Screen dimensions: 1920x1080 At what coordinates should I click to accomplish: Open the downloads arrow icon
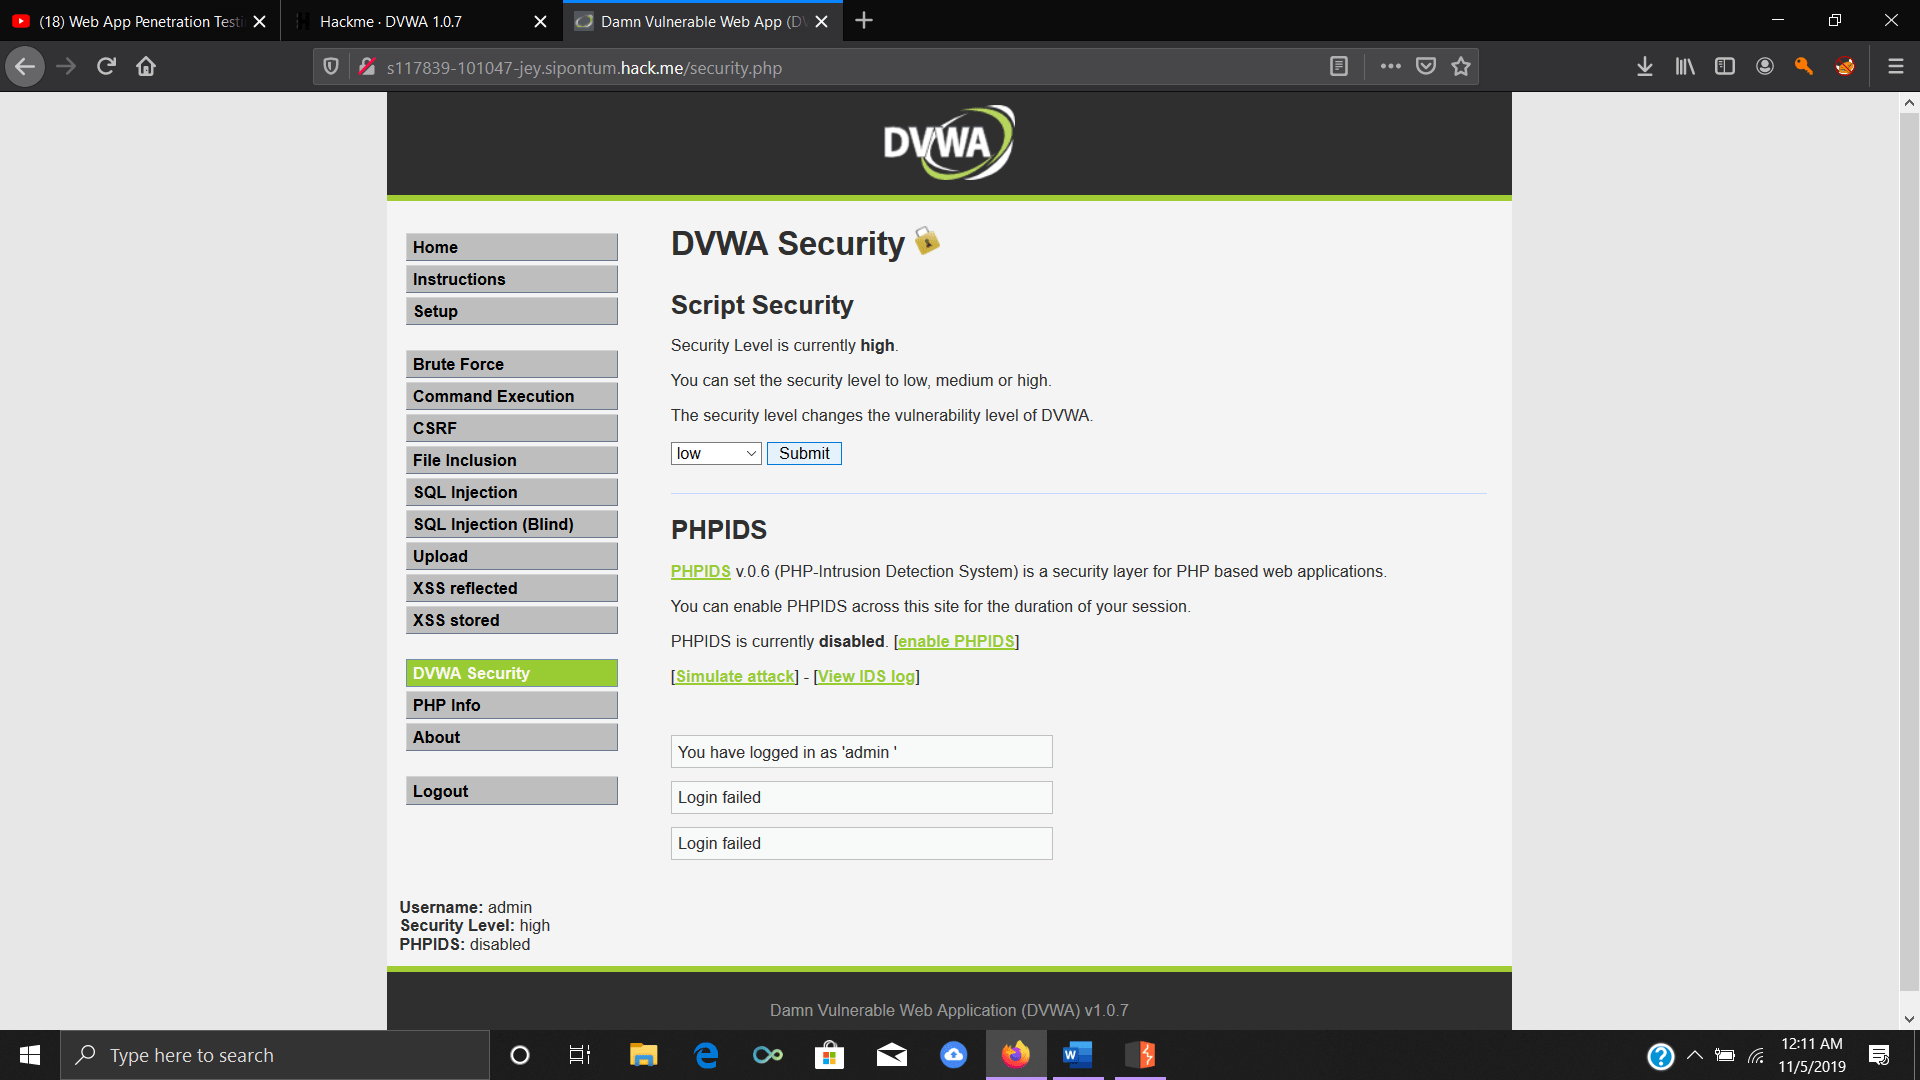click(1645, 67)
